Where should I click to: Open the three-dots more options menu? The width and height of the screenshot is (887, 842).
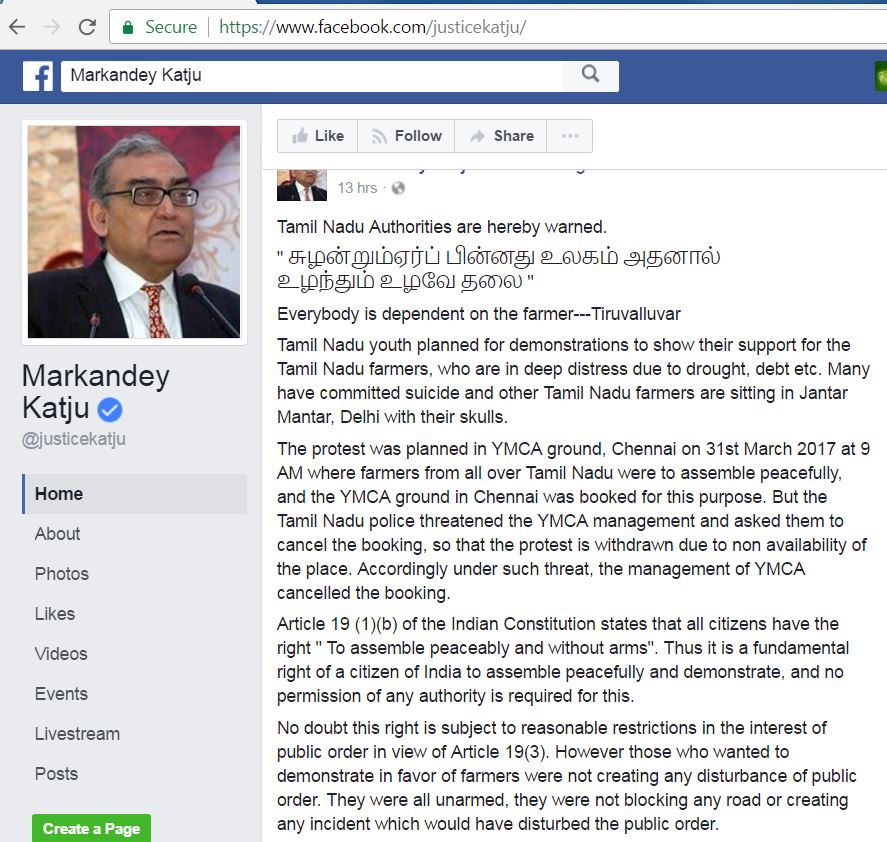point(570,136)
